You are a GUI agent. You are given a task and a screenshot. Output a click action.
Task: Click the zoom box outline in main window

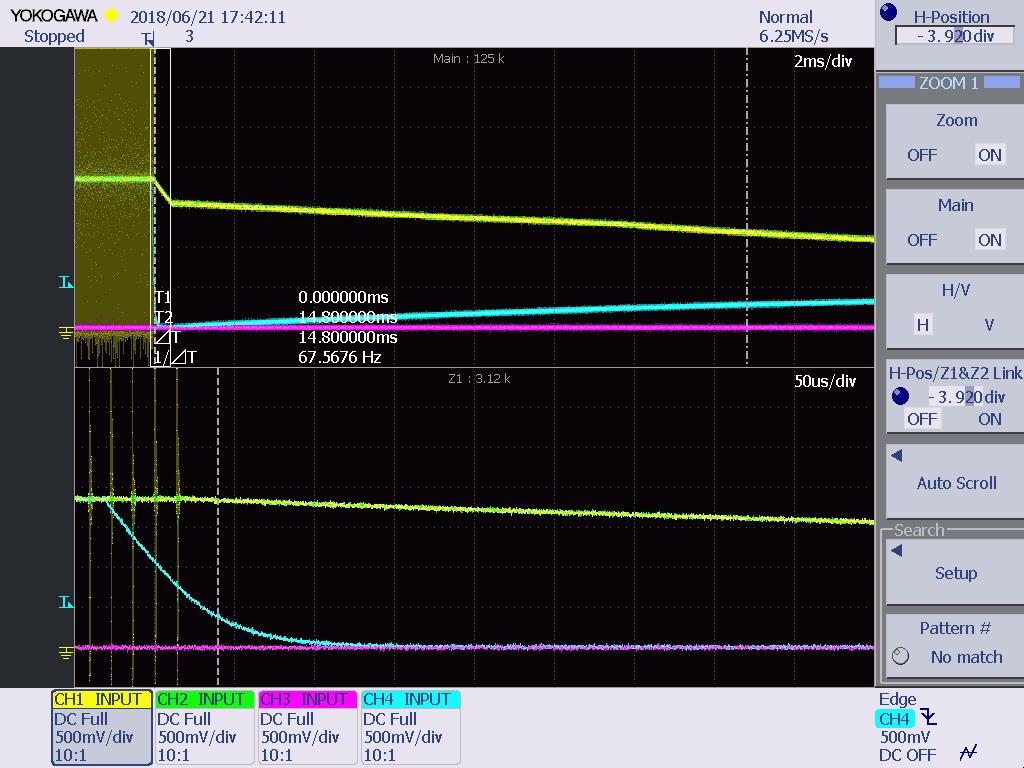tap(161, 207)
